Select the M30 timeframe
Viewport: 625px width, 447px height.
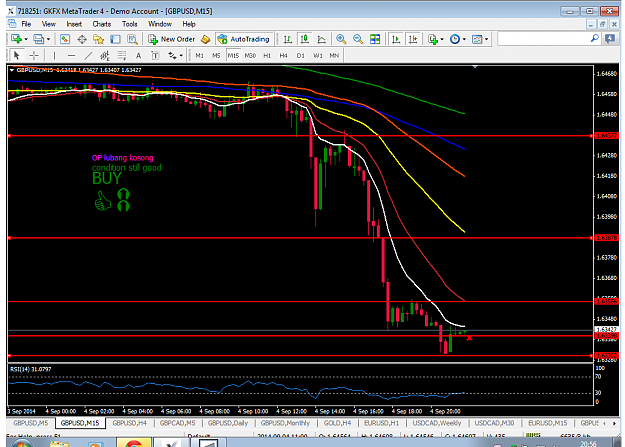click(x=250, y=55)
